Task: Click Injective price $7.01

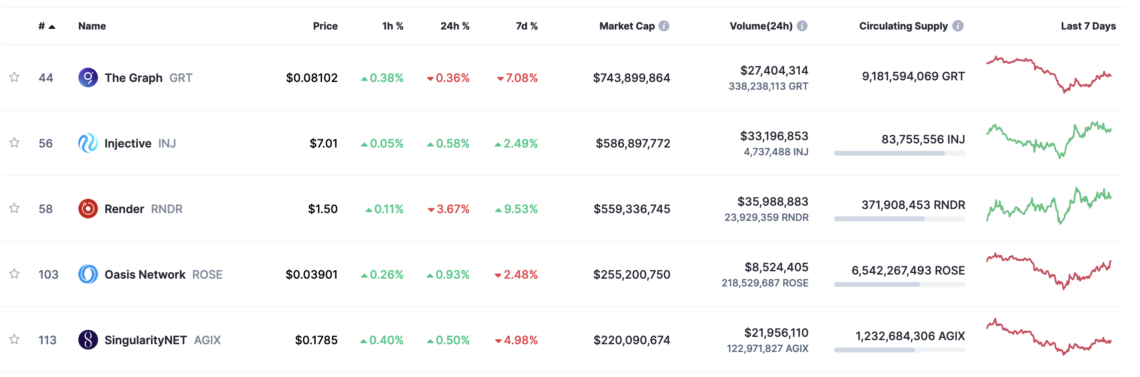Action: pyautogui.click(x=324, y=143)
